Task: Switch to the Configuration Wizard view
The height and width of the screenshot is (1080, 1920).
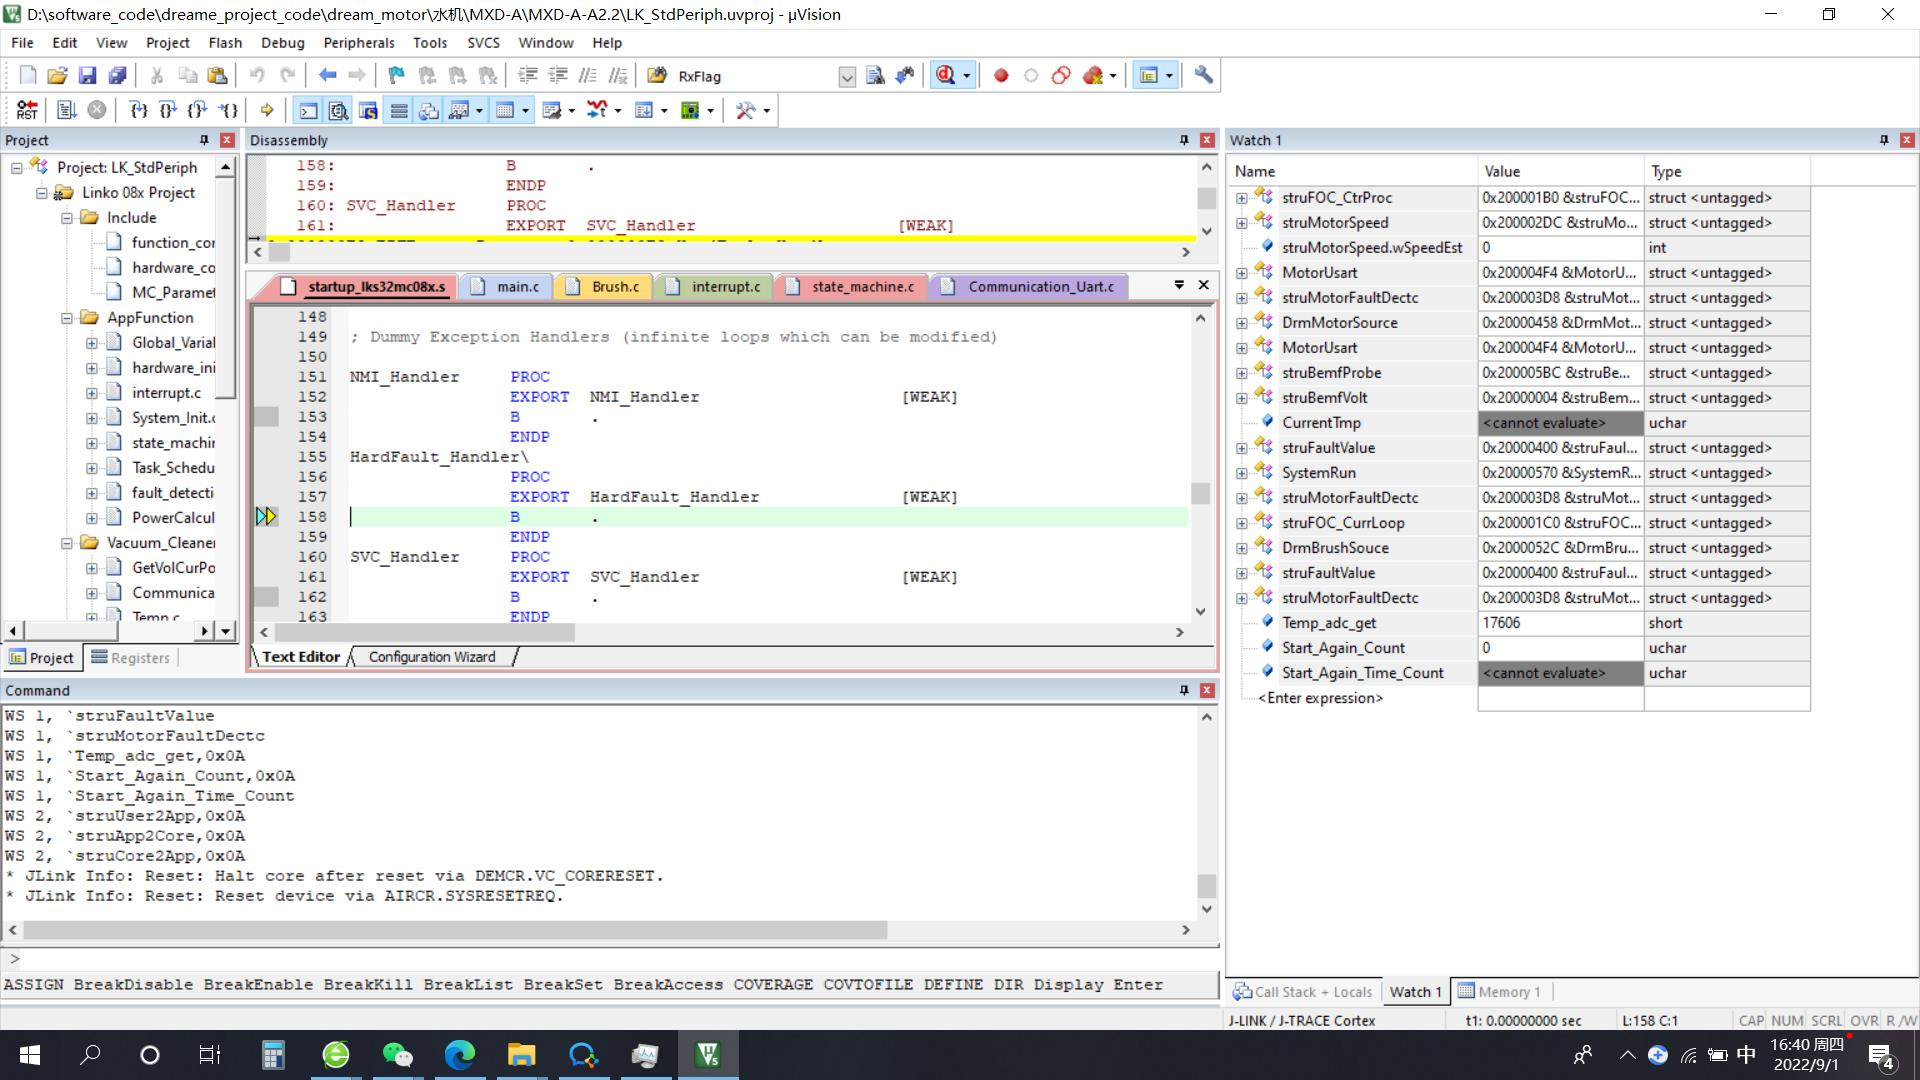Action: 432,657
